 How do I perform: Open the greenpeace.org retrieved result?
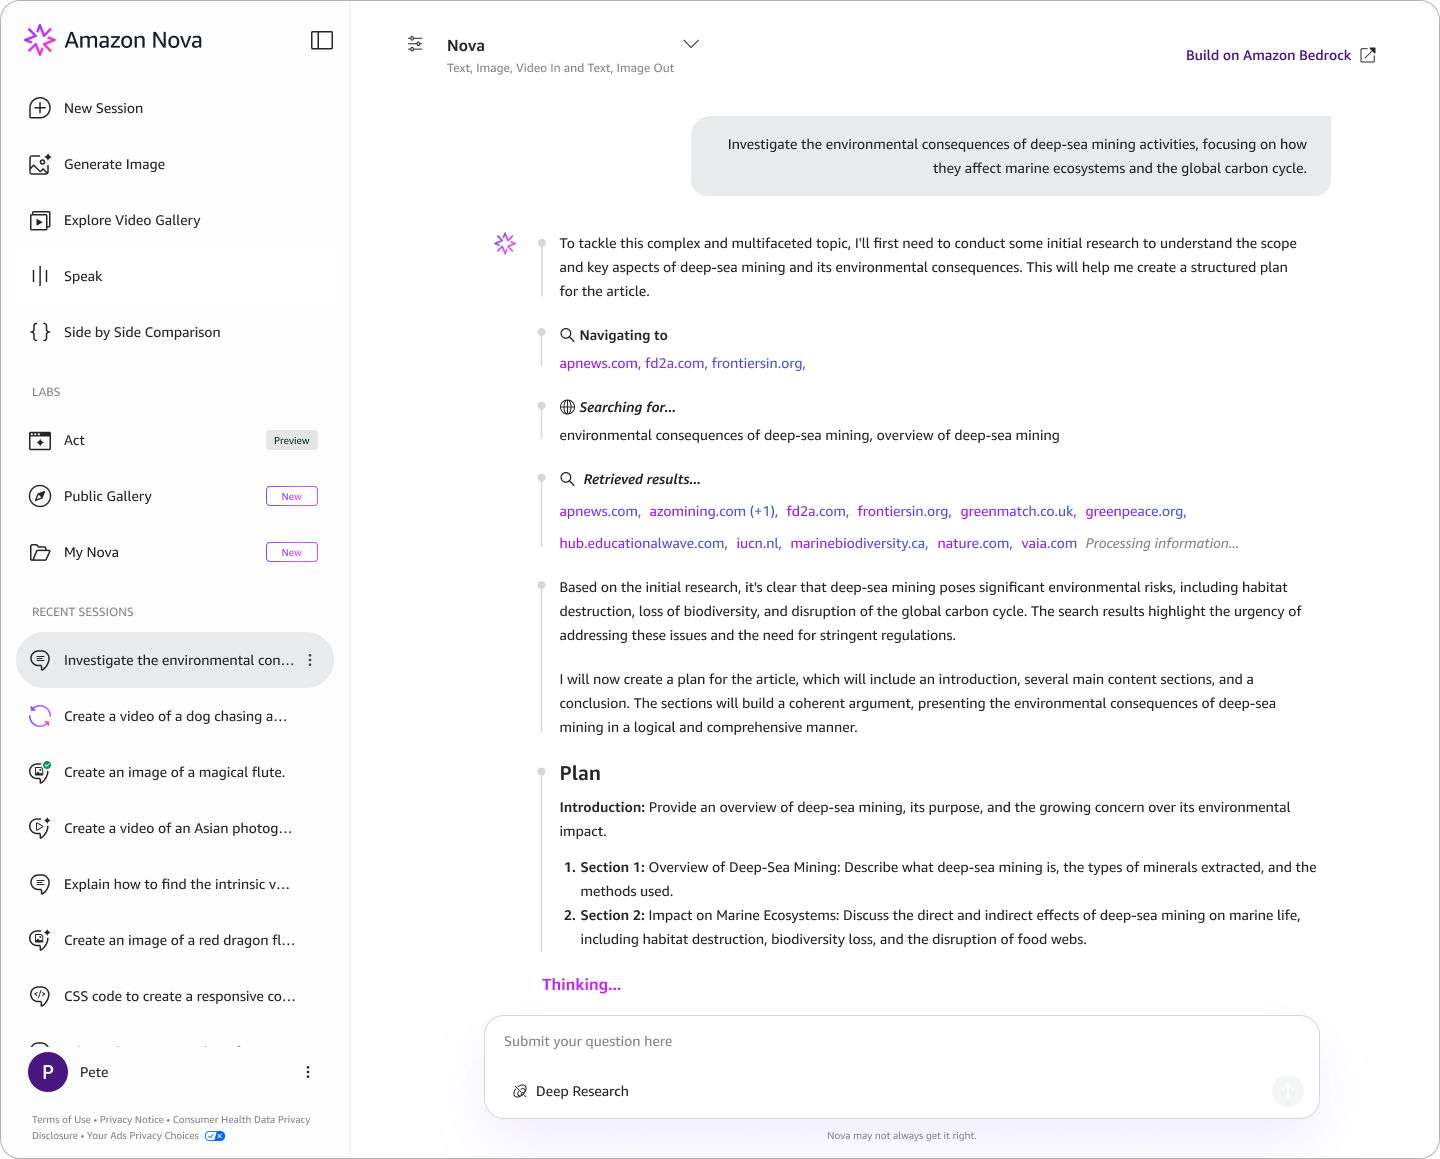[1134, 511]
